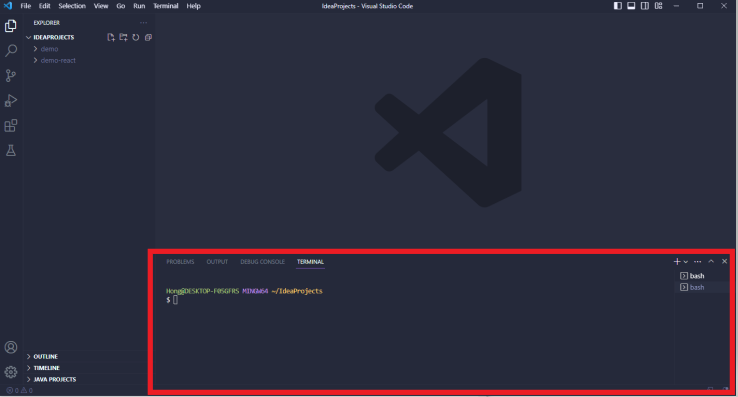Collapse all folders in explorer
Screen dimensions: 738x397
[x=148, y=37]
